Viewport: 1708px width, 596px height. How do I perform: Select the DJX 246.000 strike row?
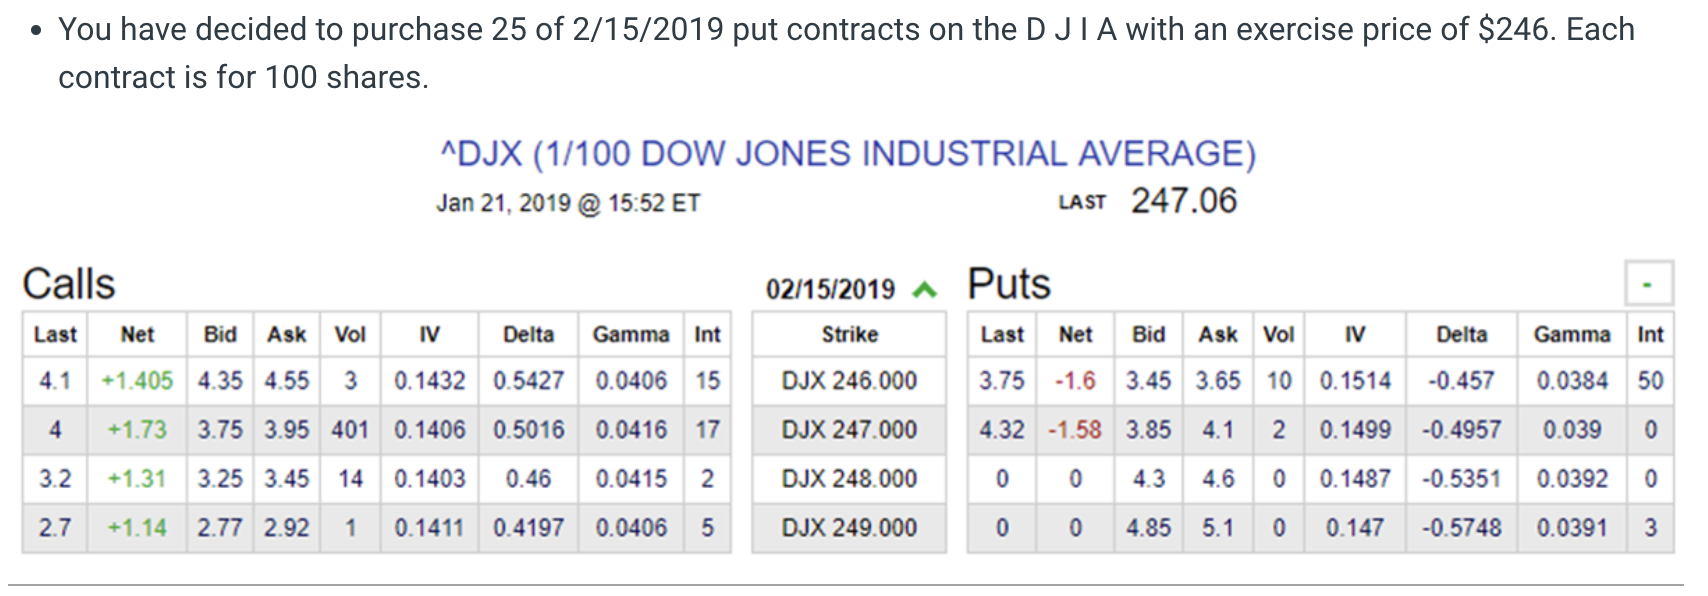pyautogui.click(x=849, y=381)
